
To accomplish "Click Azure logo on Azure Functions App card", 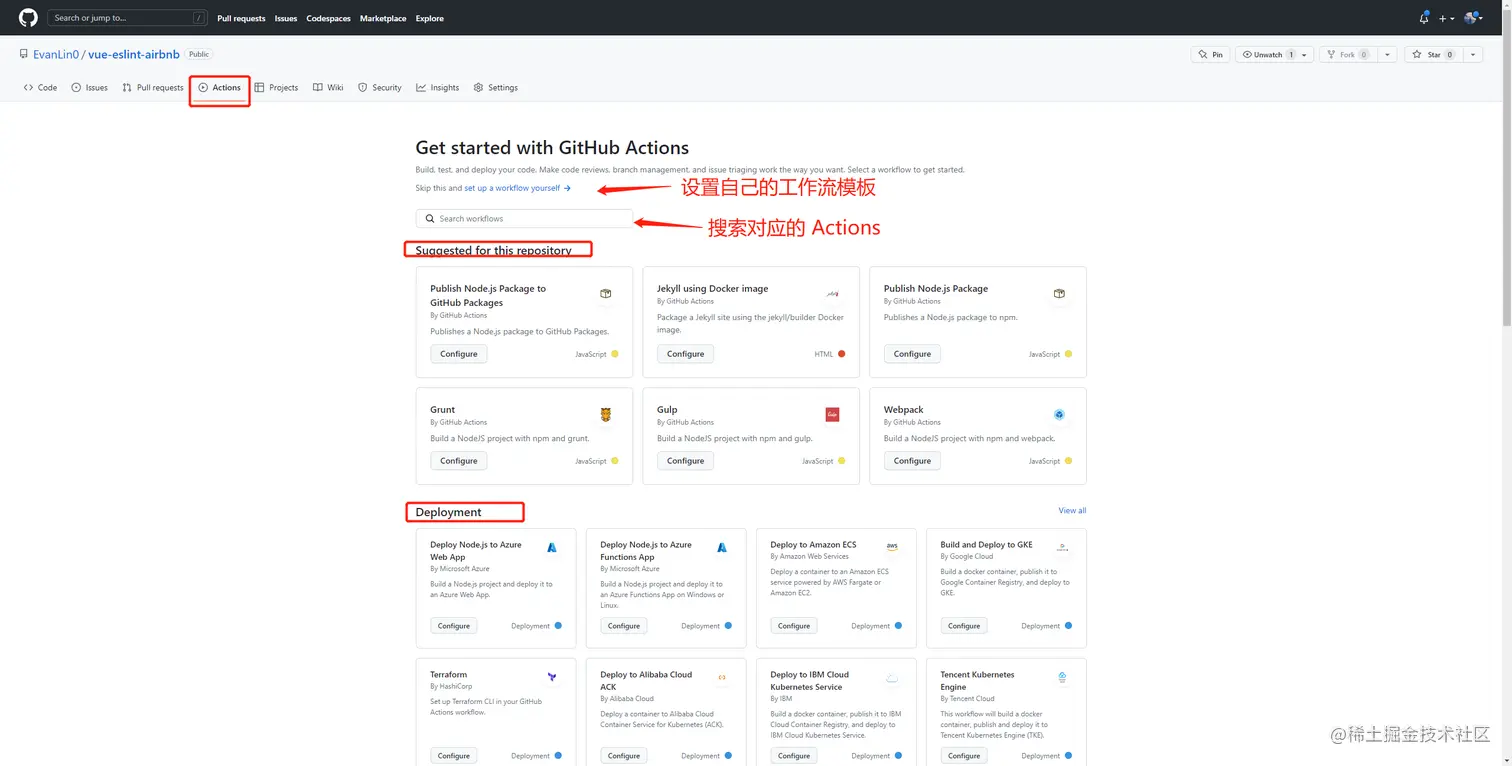I will pyautogui.click(x=722, y=548).
